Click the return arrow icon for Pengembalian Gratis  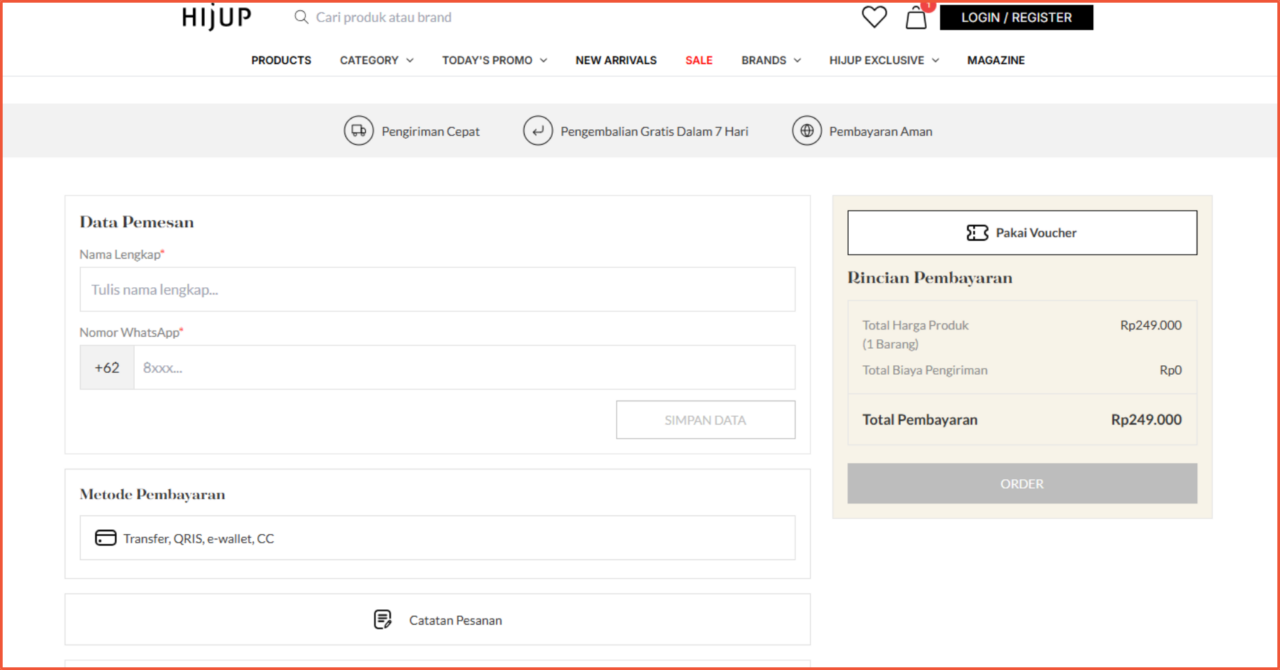(x=538, y=131)
